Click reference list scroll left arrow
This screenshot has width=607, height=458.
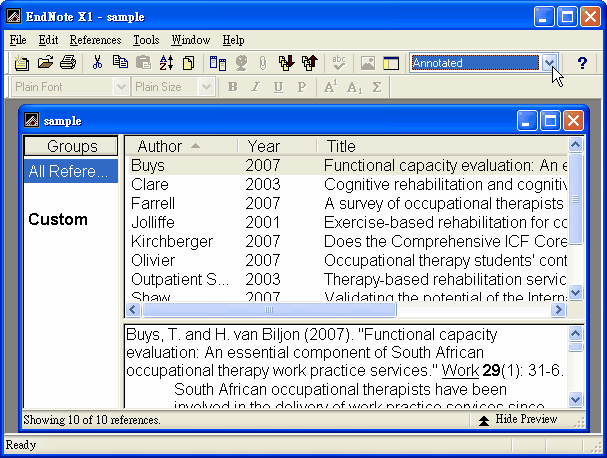click(x=133, y=309)
